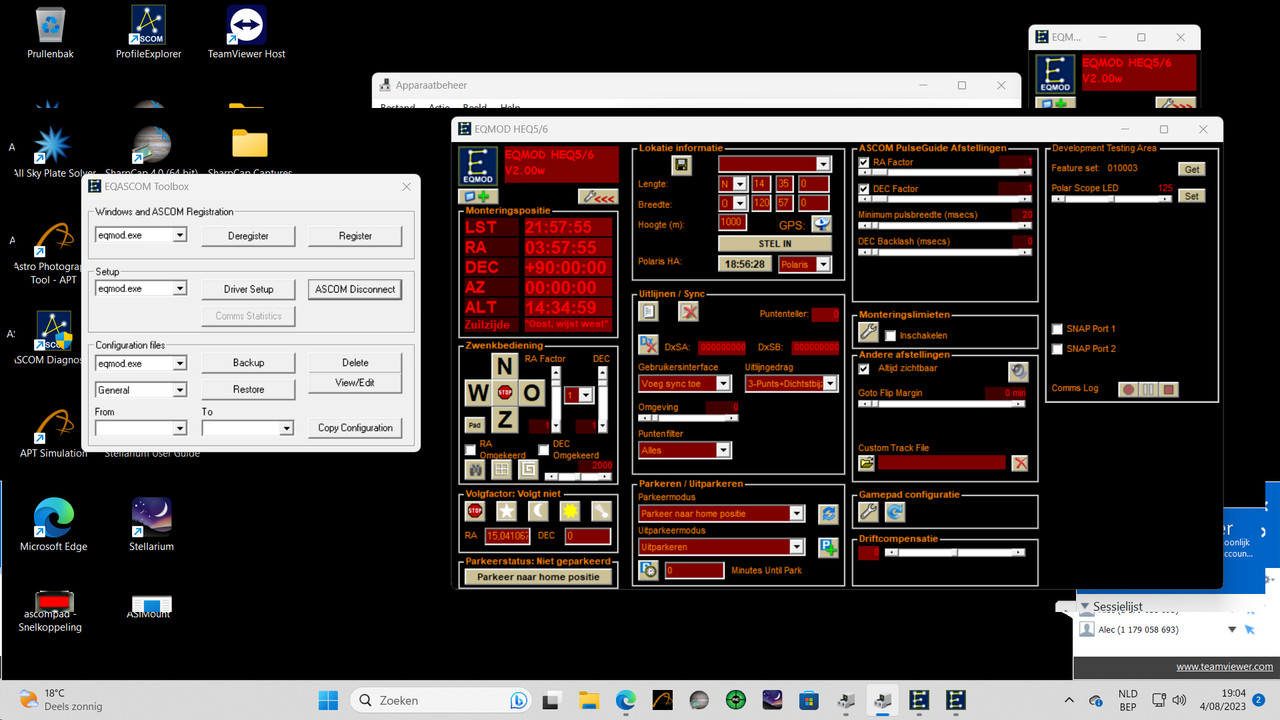1280x720 pixels.
Task: Open gamepad configuration wrench
Action: pos(868,512)
